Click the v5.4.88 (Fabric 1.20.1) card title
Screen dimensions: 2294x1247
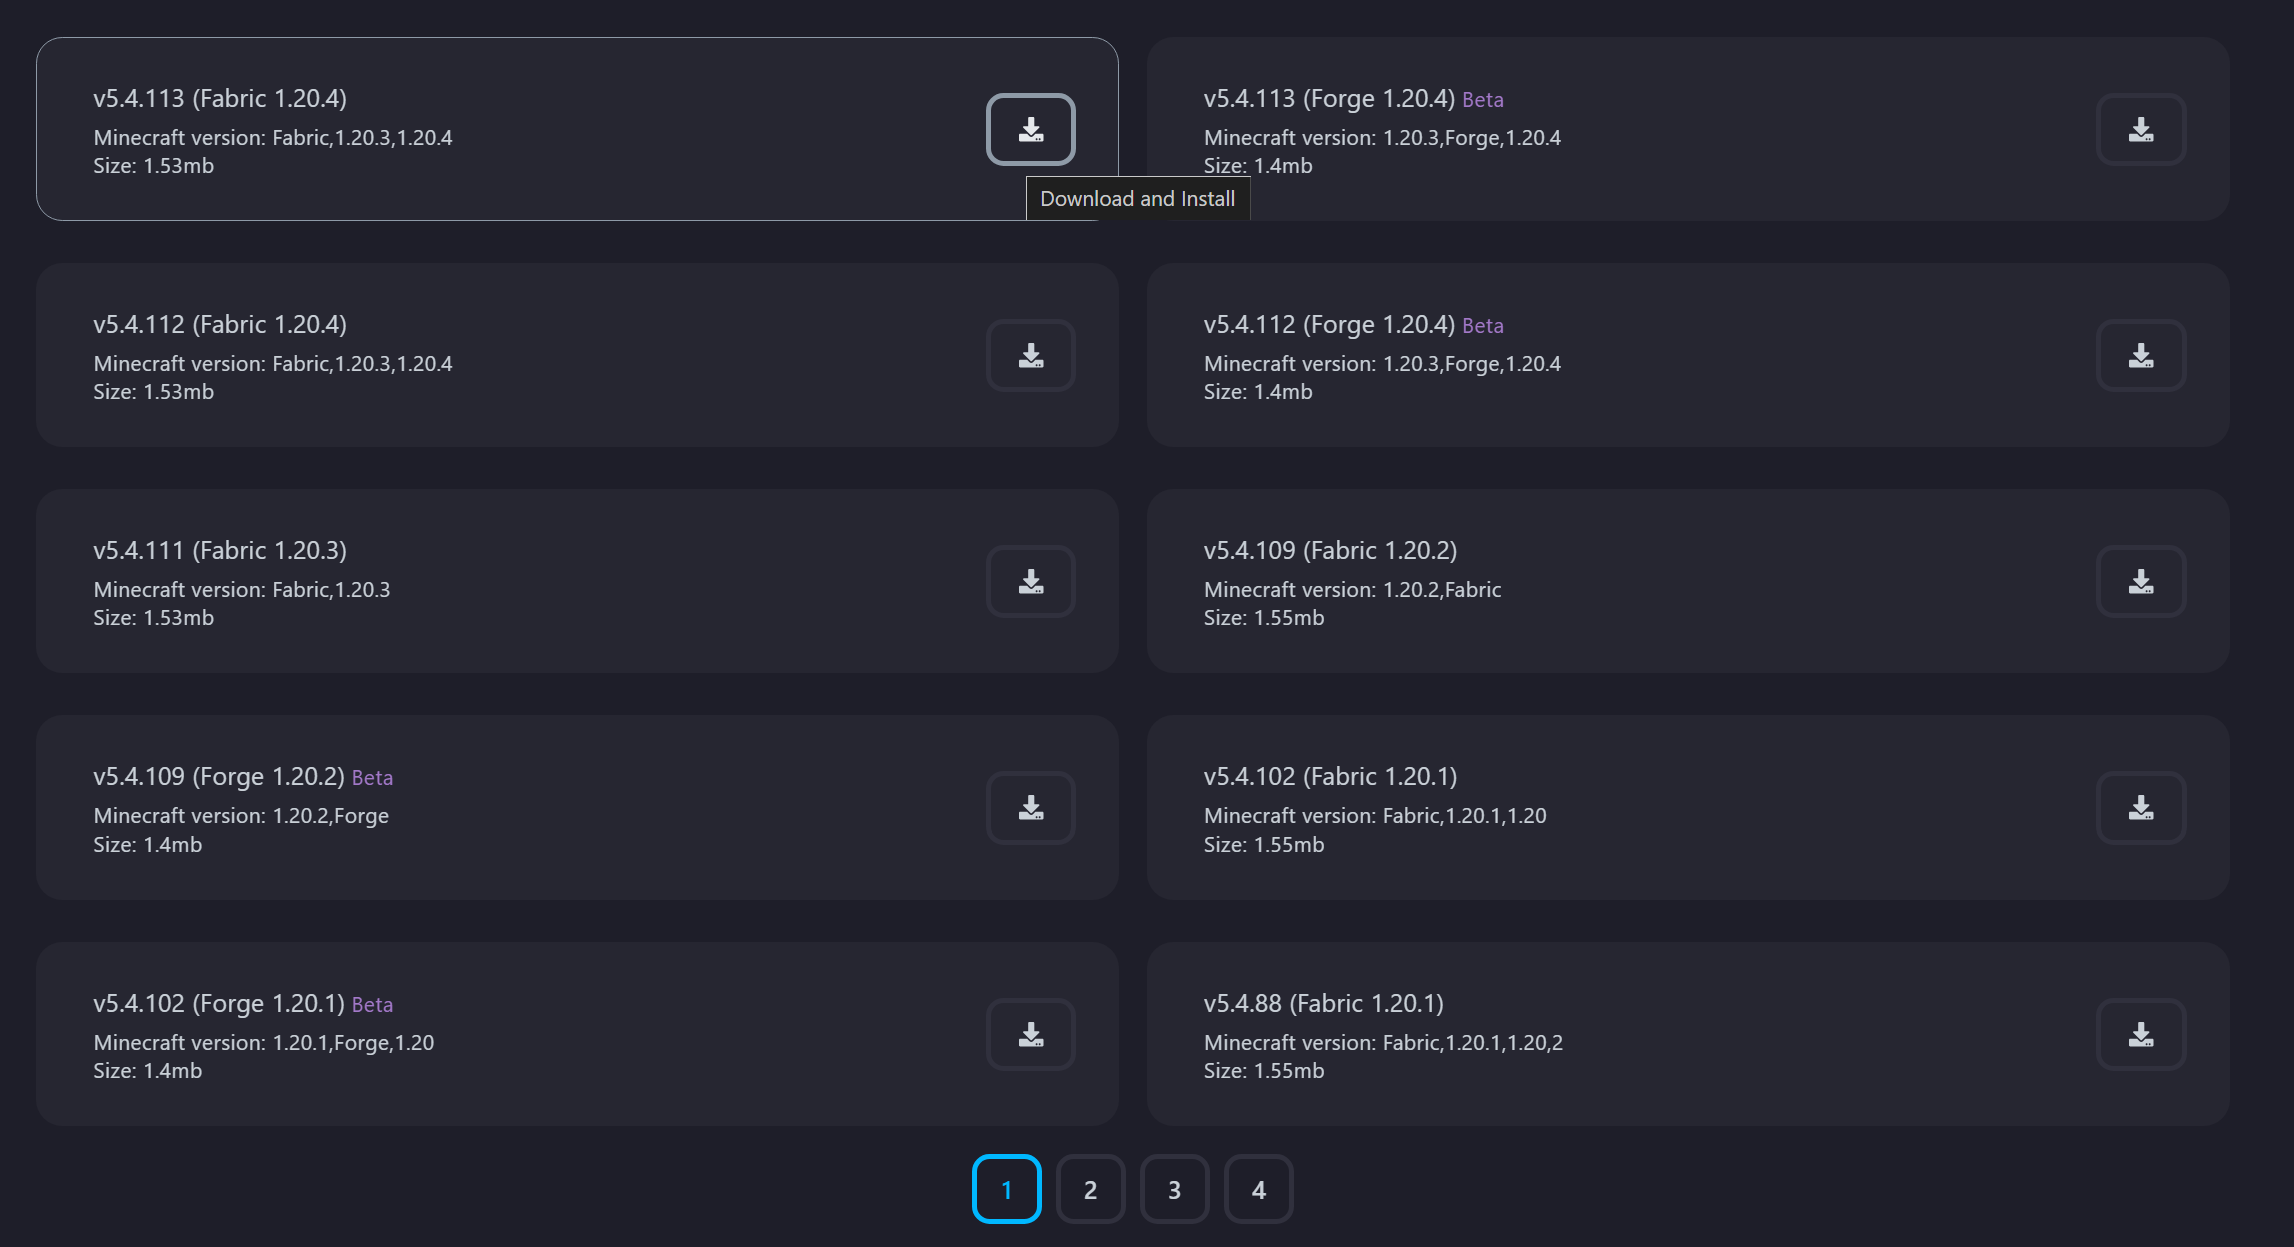tap(1323, 1004)
